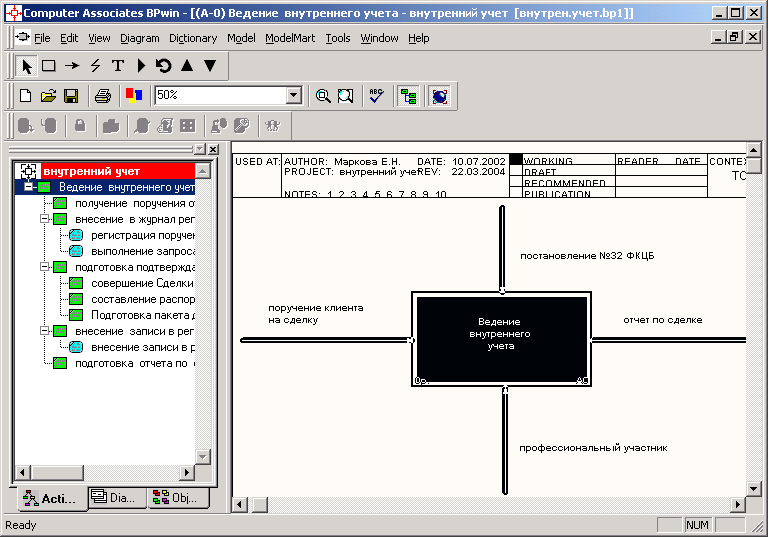This screenshot has width=768, height=537.
Task: Close the Model Explorer panel
Action: click(x=213, y=149)
